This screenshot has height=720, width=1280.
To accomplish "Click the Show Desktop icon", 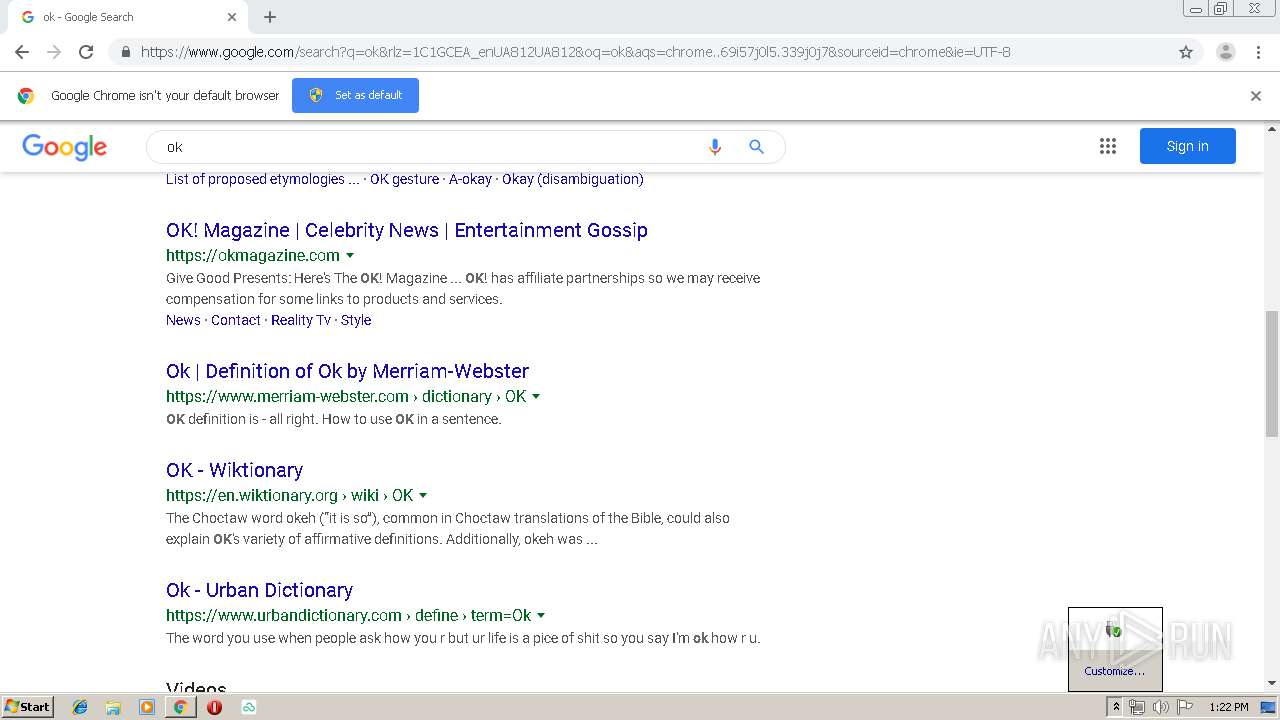I will tap(1269, 707).
